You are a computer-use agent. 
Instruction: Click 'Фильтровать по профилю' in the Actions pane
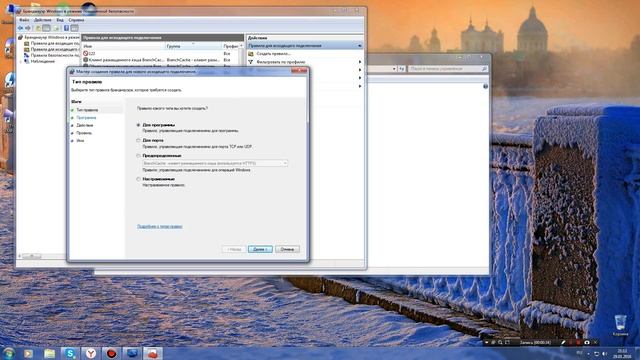click(281, 62)
